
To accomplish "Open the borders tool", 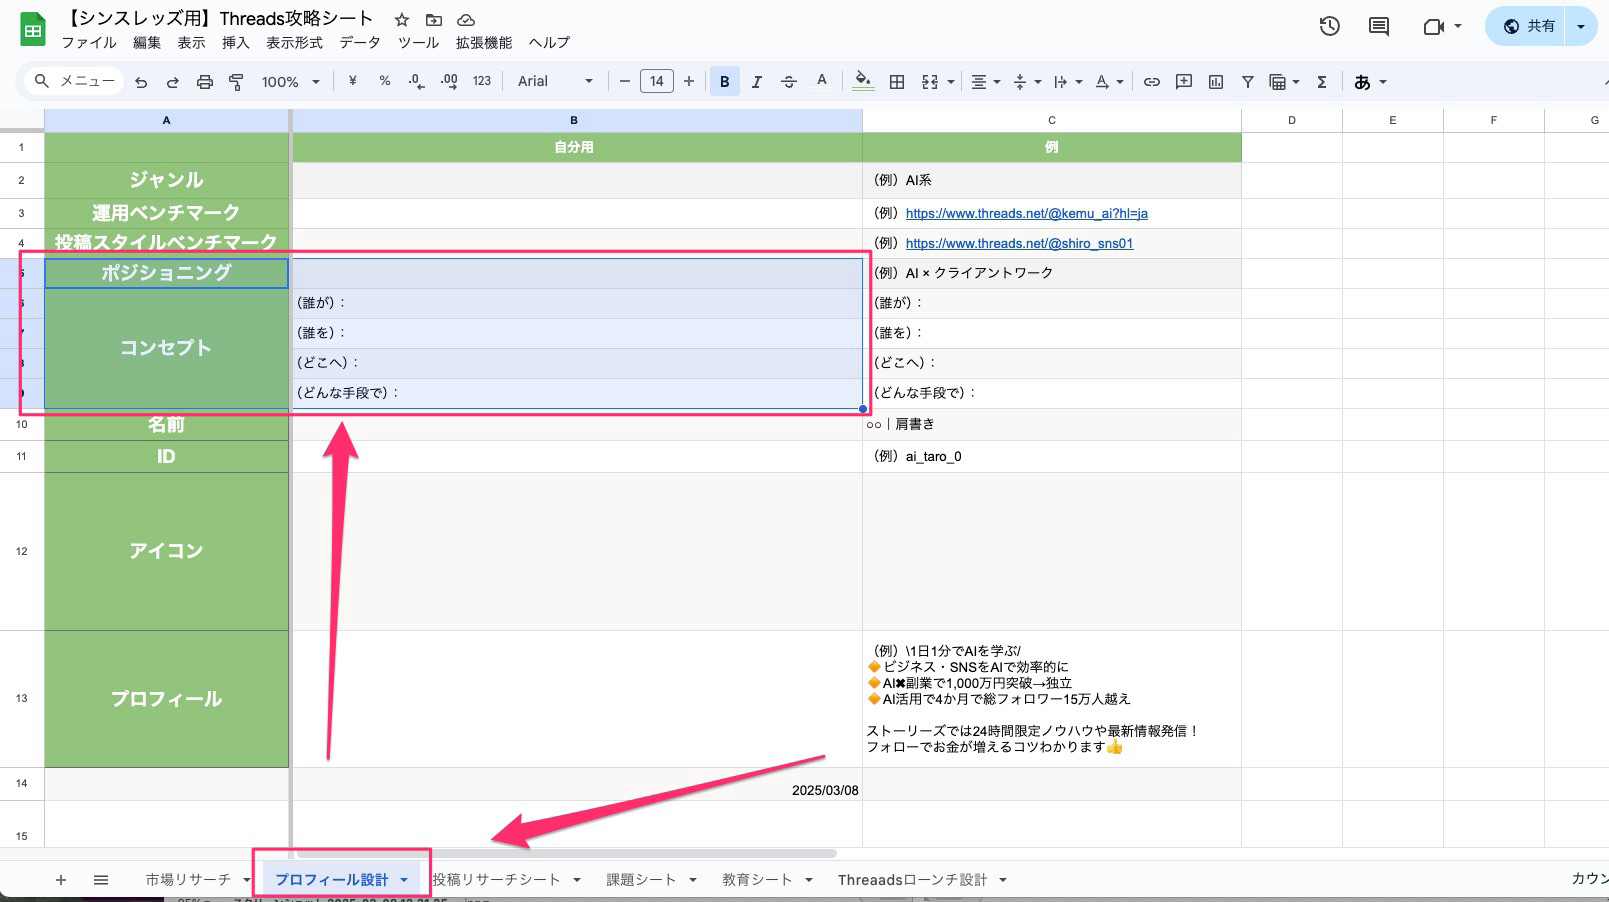I will click(x=897, y=82).
